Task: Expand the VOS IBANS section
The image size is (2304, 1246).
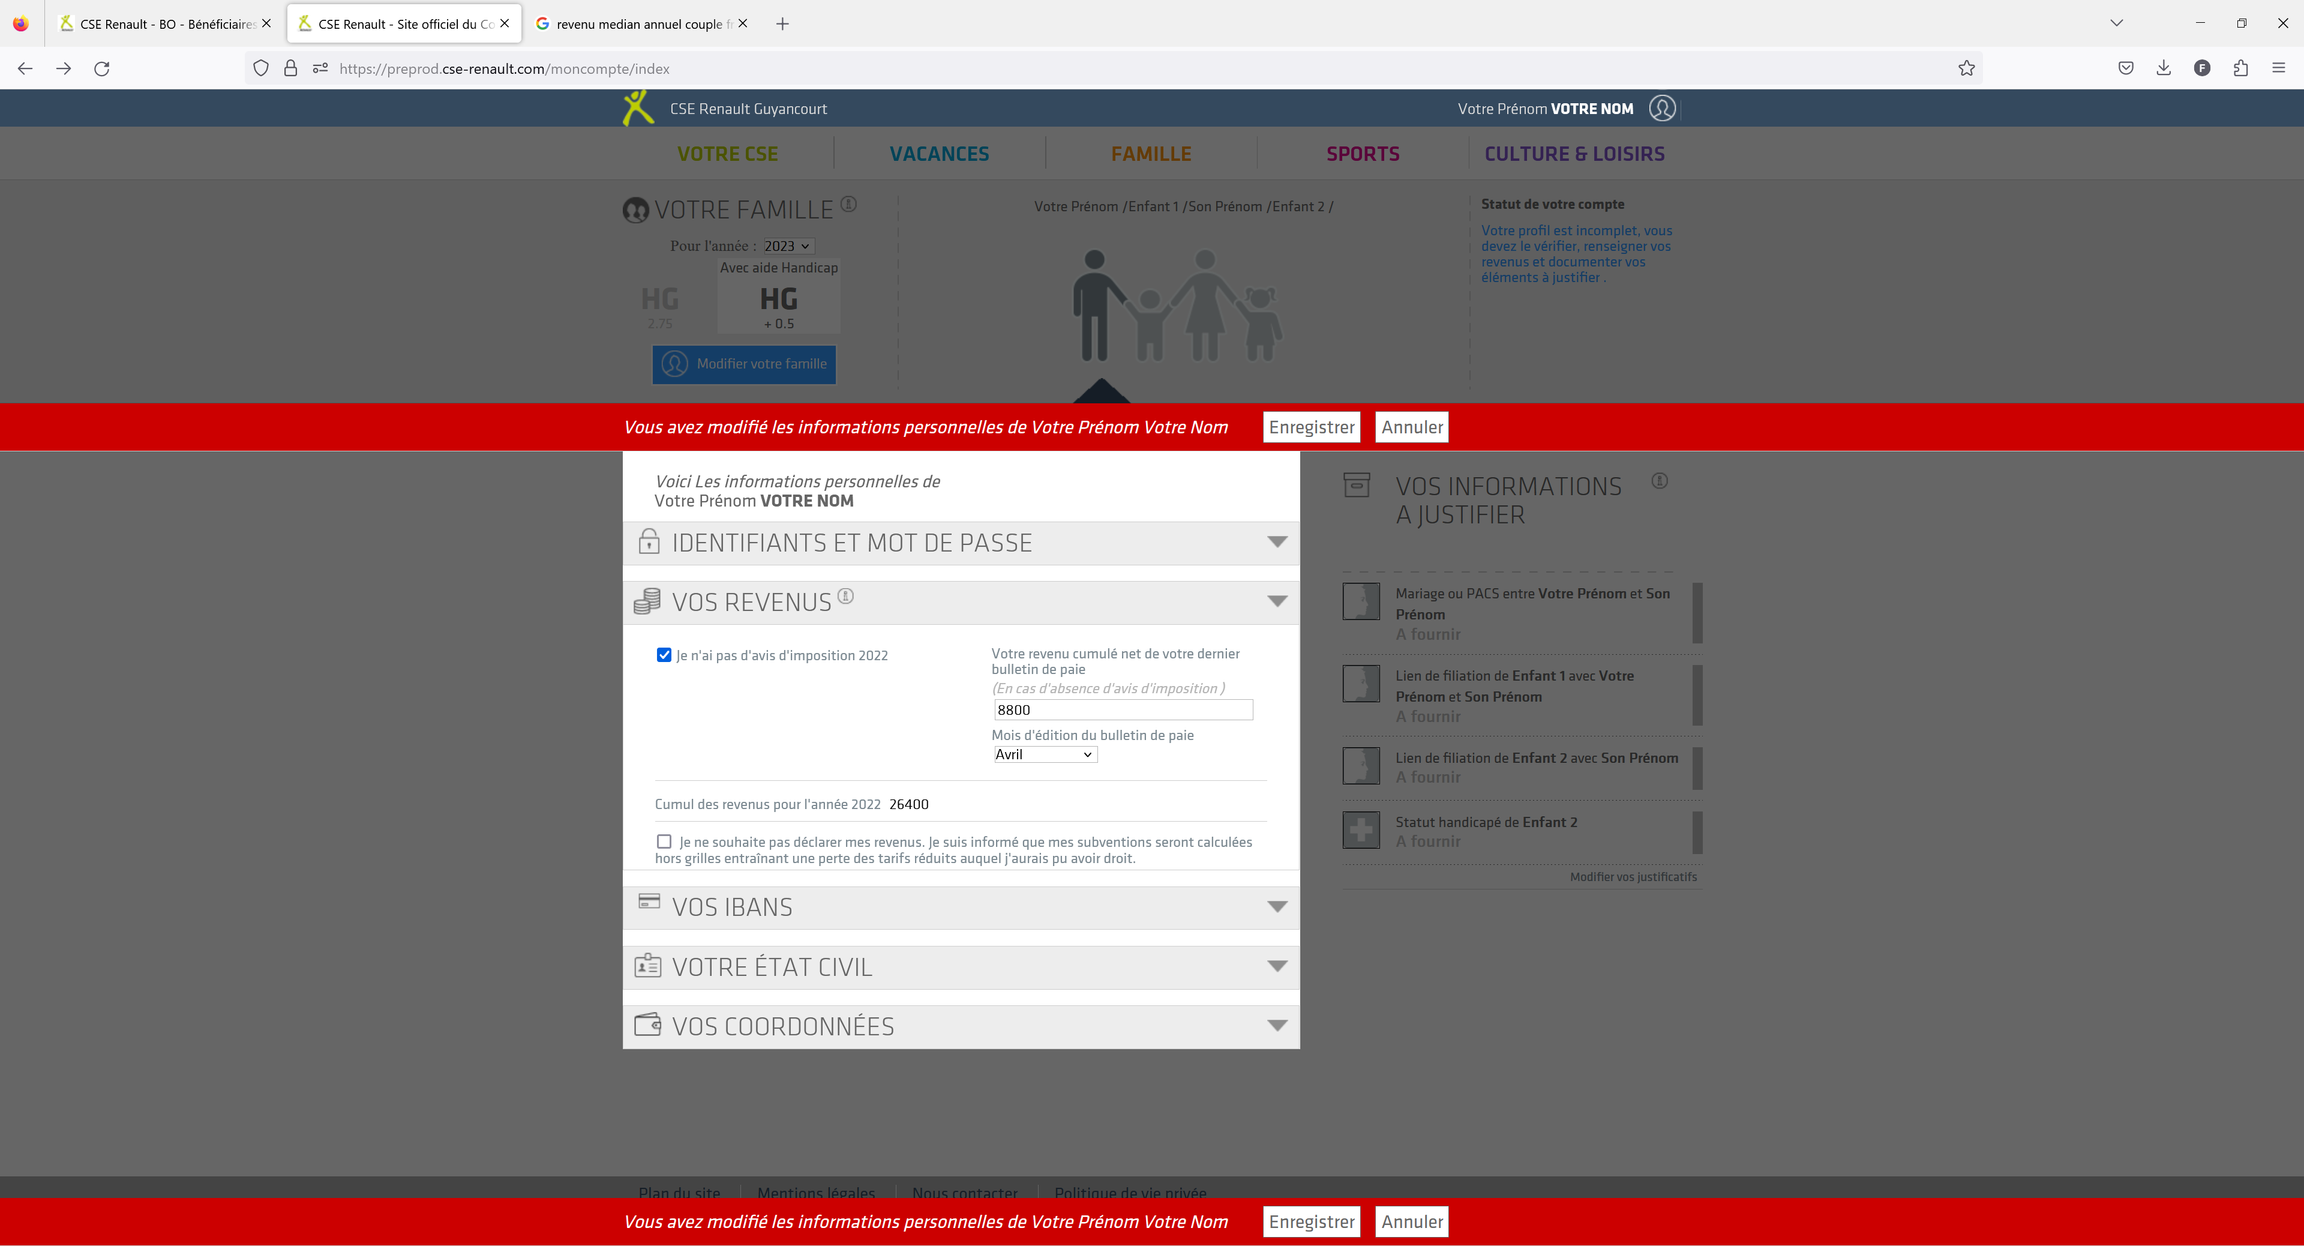Action: click(x=961, y=907)
